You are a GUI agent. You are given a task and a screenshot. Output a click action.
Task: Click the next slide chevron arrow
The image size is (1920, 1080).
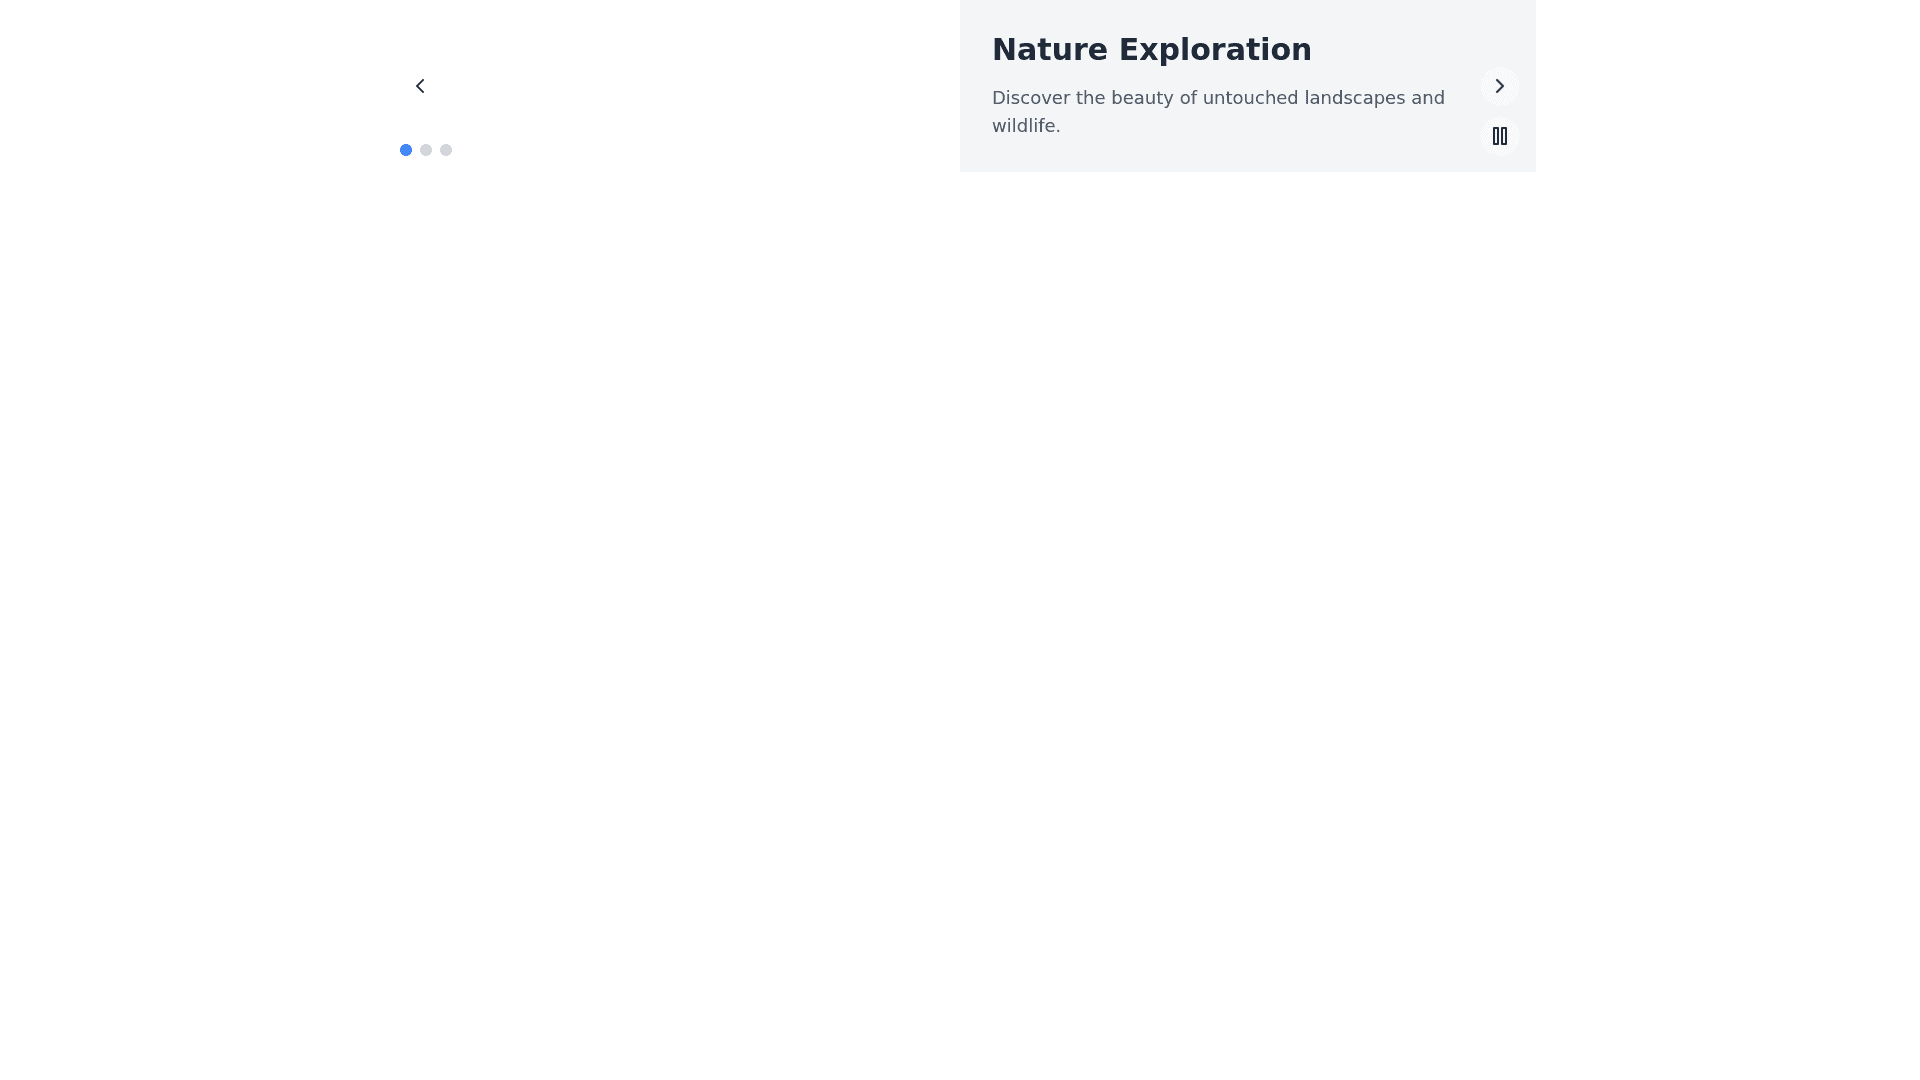pyautogui.click(x=1499, y=86)
